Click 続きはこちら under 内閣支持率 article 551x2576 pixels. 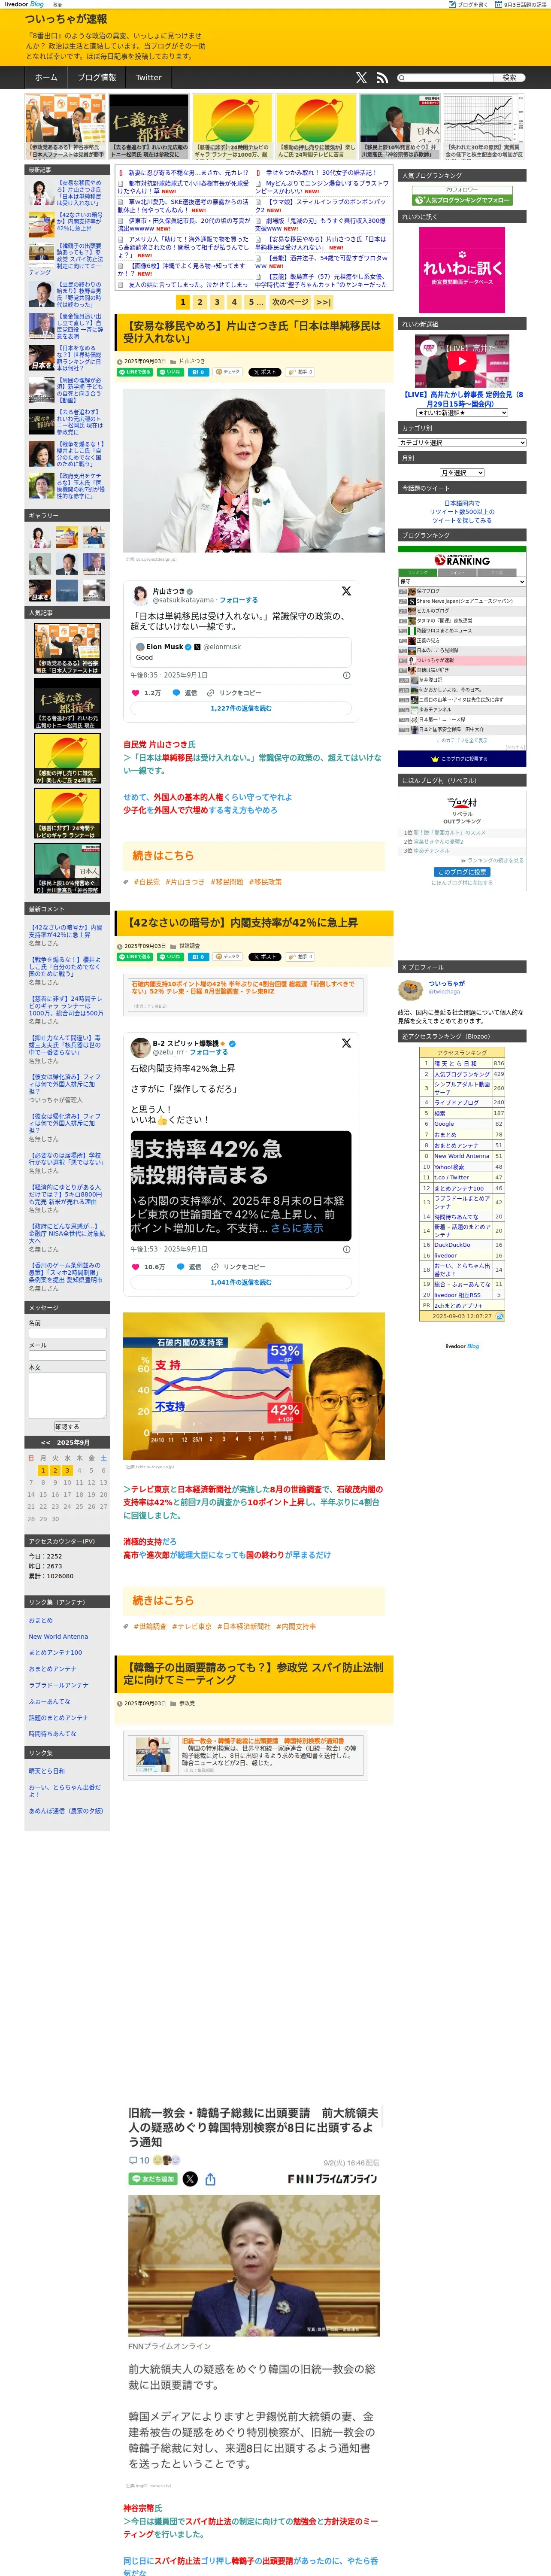point(163,1600)
